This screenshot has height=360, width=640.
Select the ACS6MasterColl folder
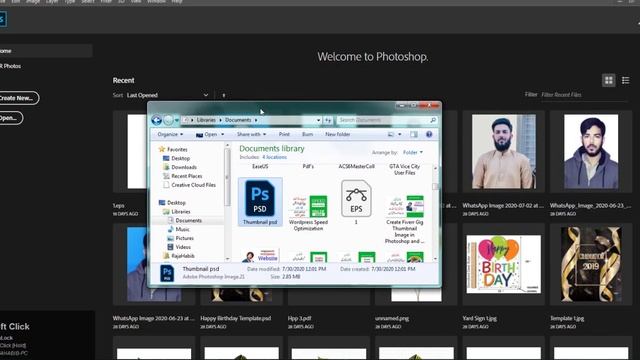(x=356, y=167)
